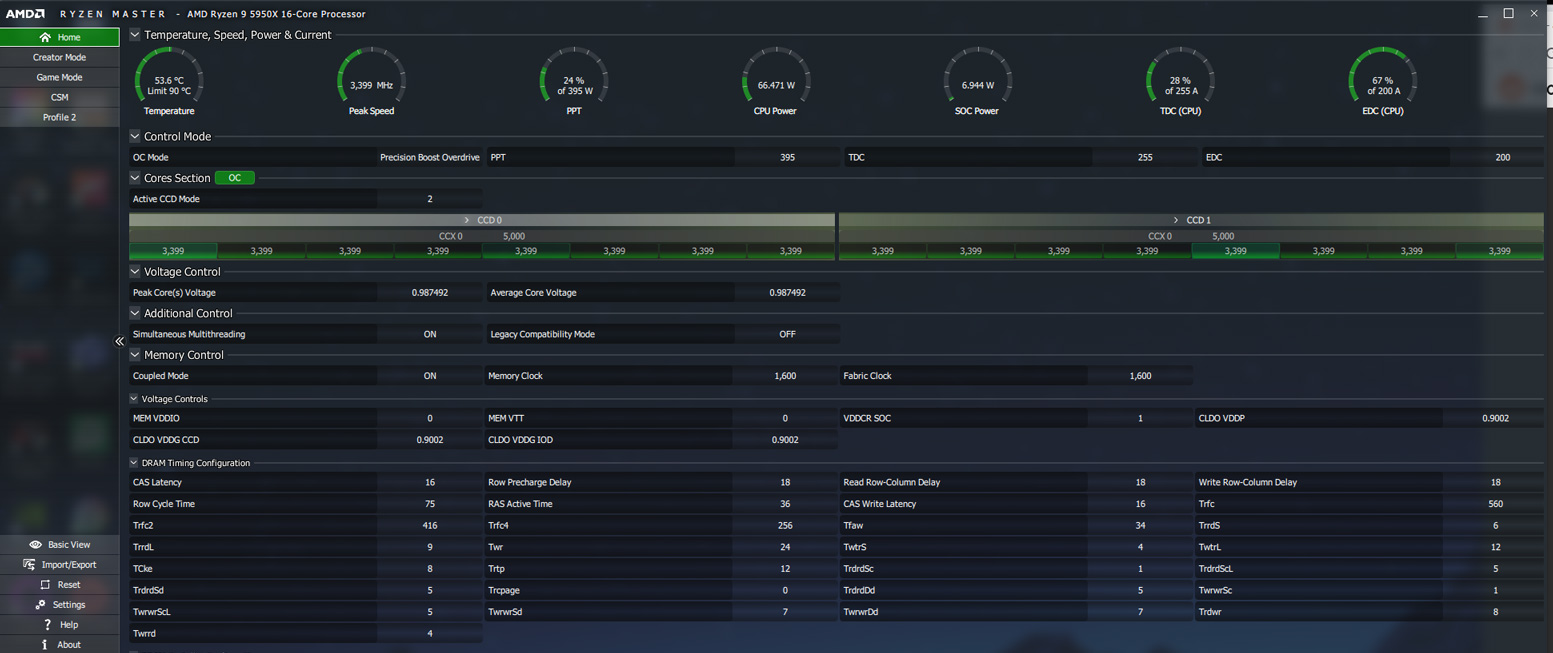Collapse the sidebar with double-chevron icon

coord(119,341)
